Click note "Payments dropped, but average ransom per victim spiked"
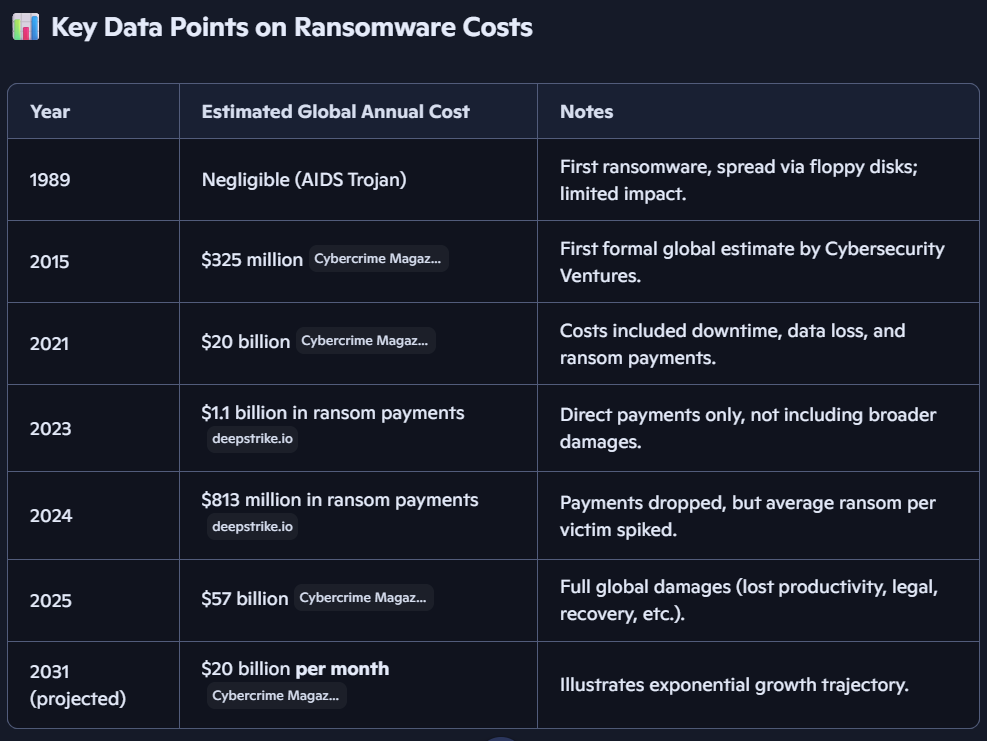The width and height of the screenshot is (987, 741). coord(748,516)
